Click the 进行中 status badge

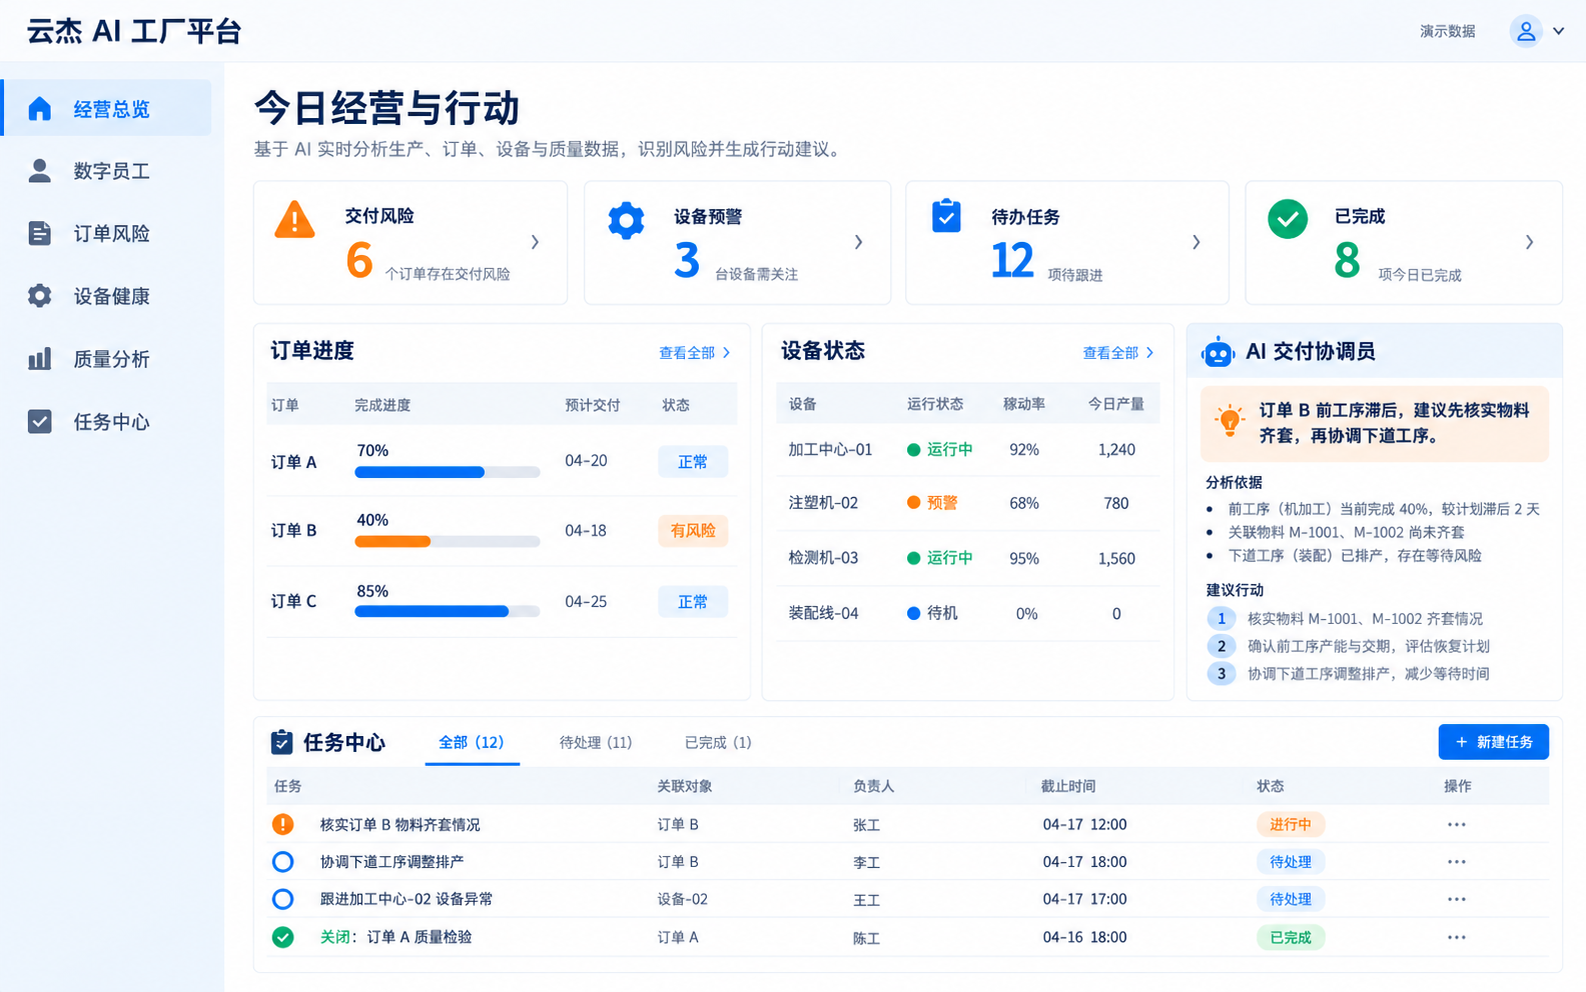(x=1290, y=825)
